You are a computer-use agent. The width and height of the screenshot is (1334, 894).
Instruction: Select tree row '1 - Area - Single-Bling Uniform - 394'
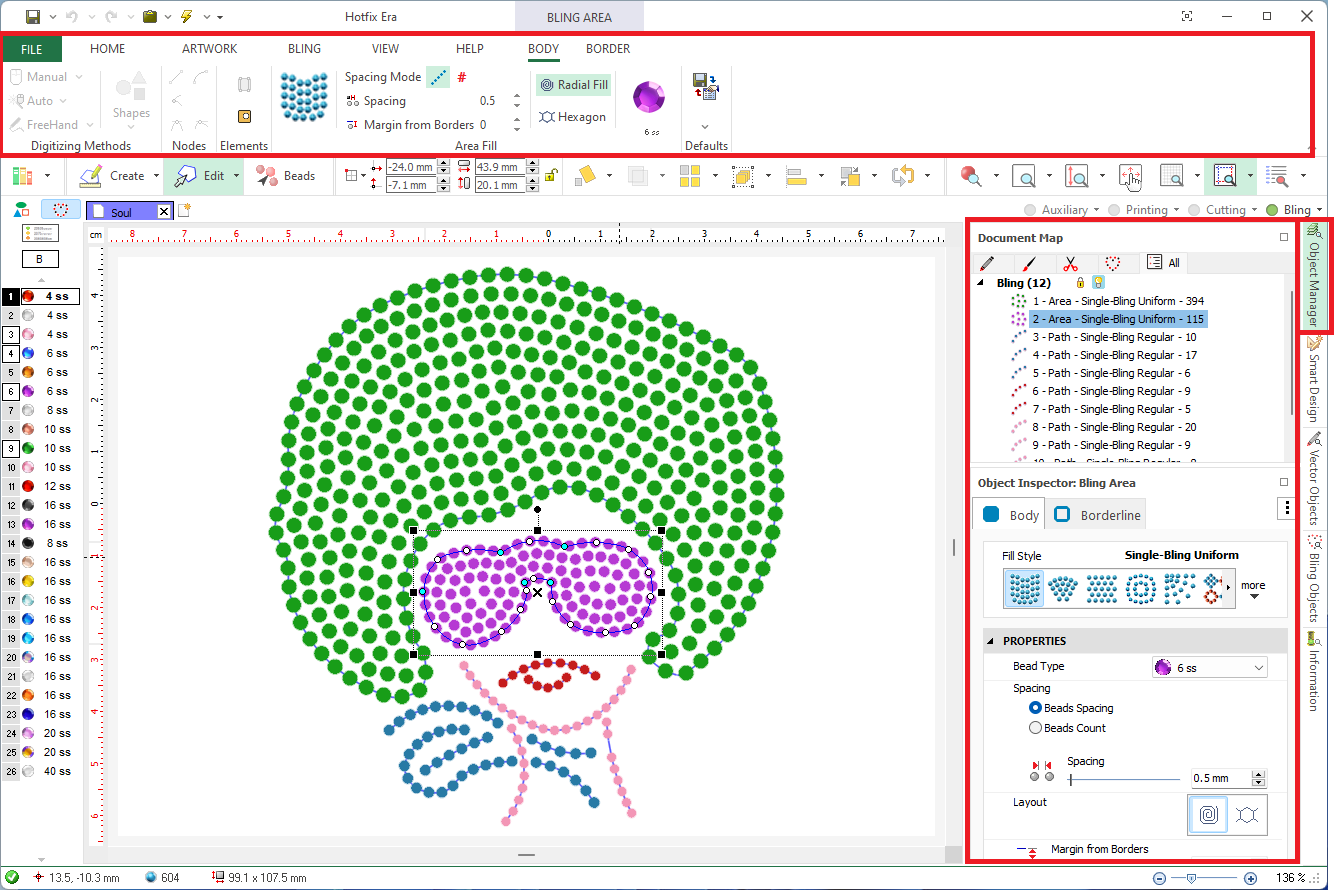[1118, 301]
